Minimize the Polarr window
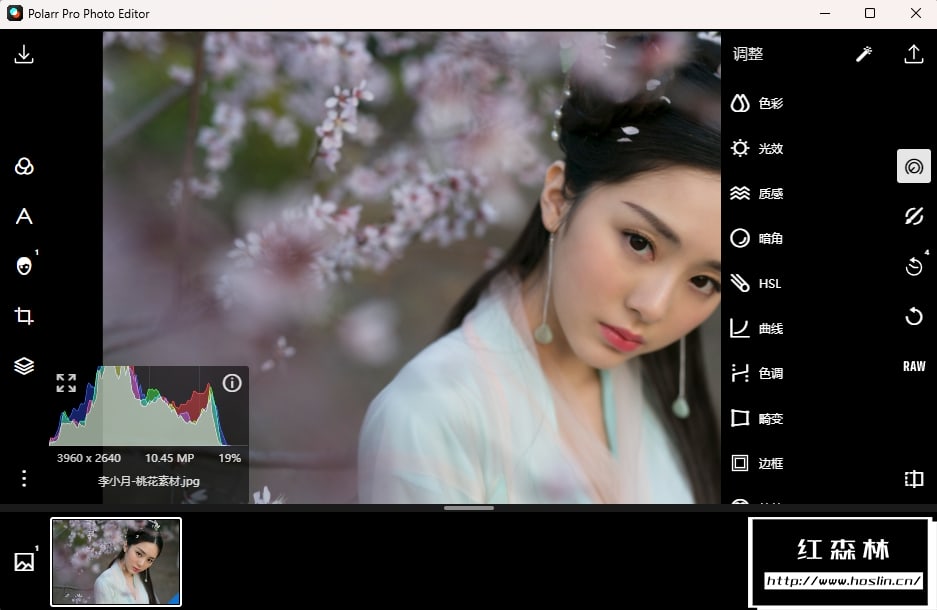This screenshot has height=610, width=937. [825, 13]
